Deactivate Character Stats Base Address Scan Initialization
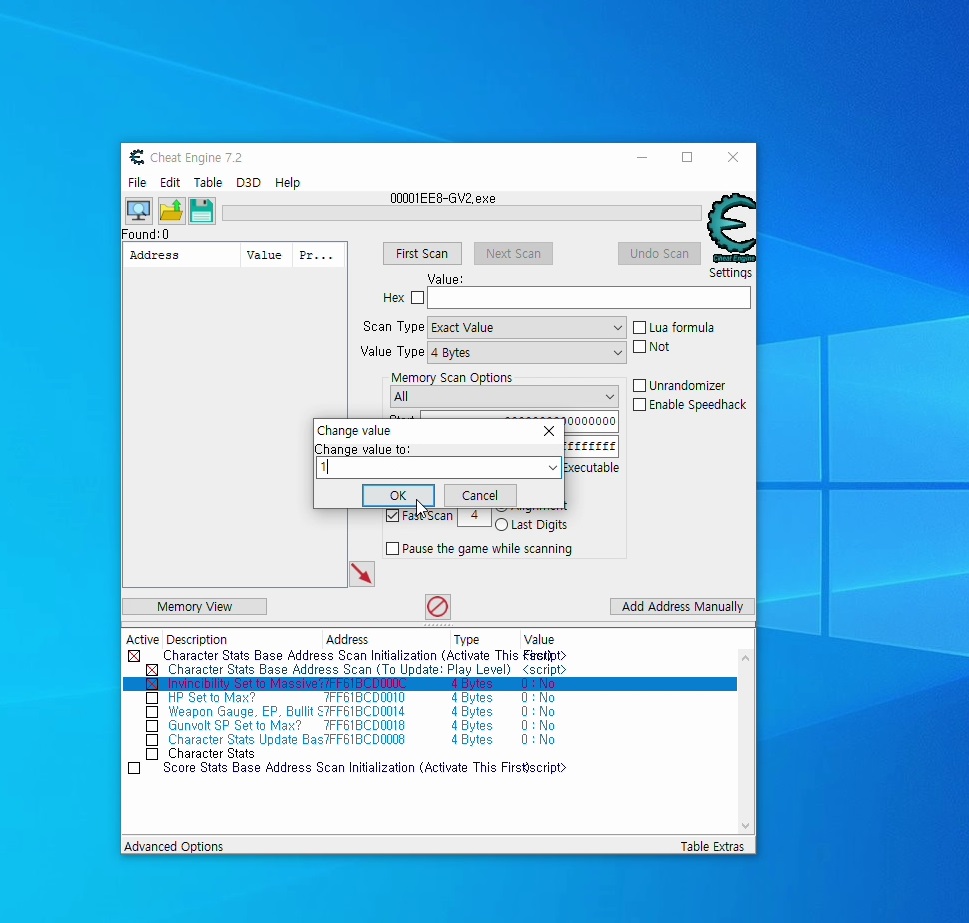The image size is (969, 923). click(134, 656)
